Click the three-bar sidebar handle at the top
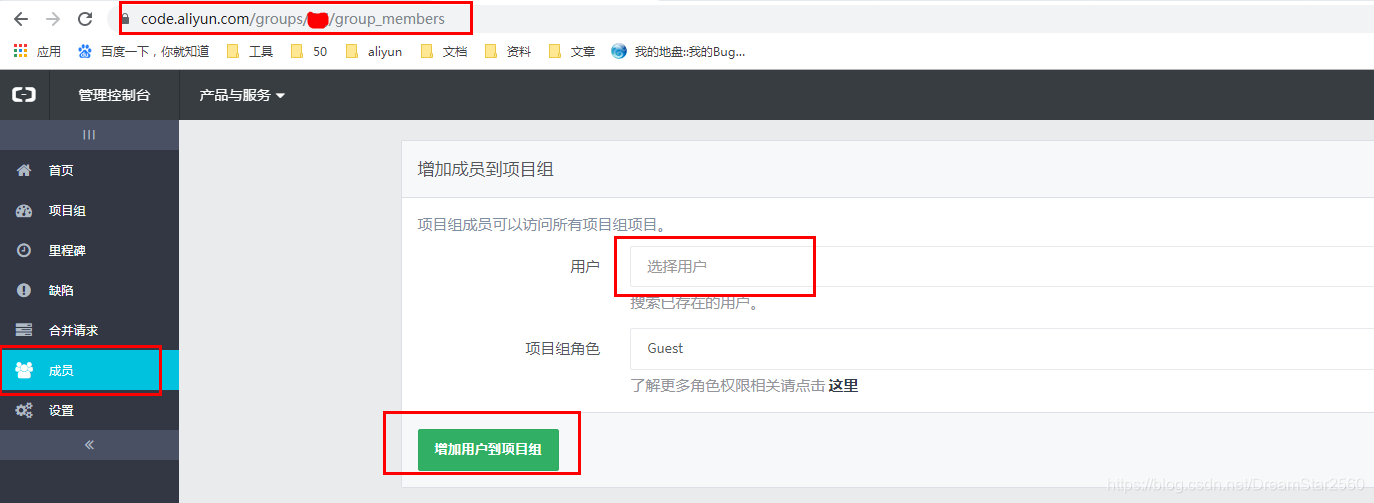 89,135
